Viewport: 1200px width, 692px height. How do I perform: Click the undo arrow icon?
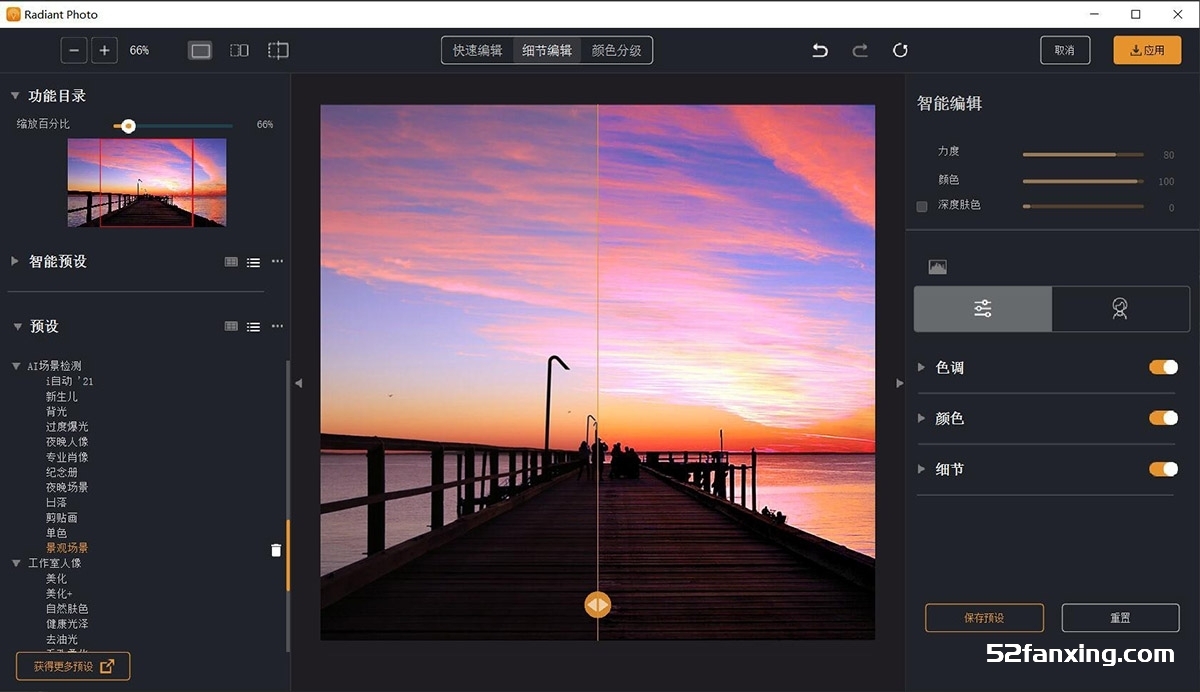coord(820,50)
